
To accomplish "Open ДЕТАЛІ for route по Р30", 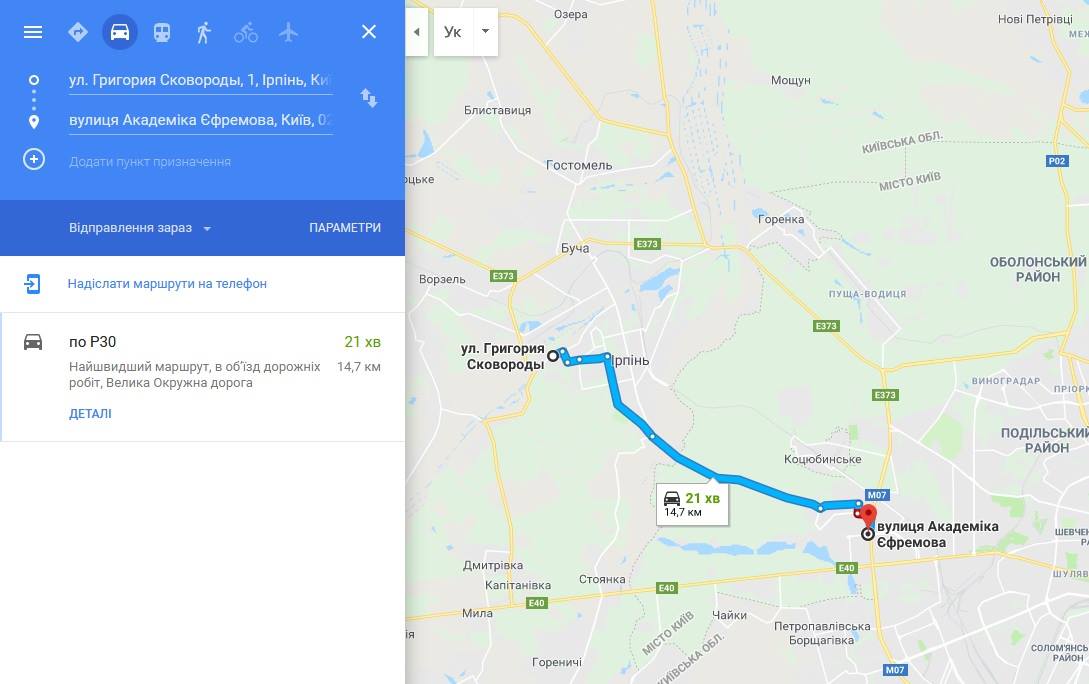I will coord(90,414).
